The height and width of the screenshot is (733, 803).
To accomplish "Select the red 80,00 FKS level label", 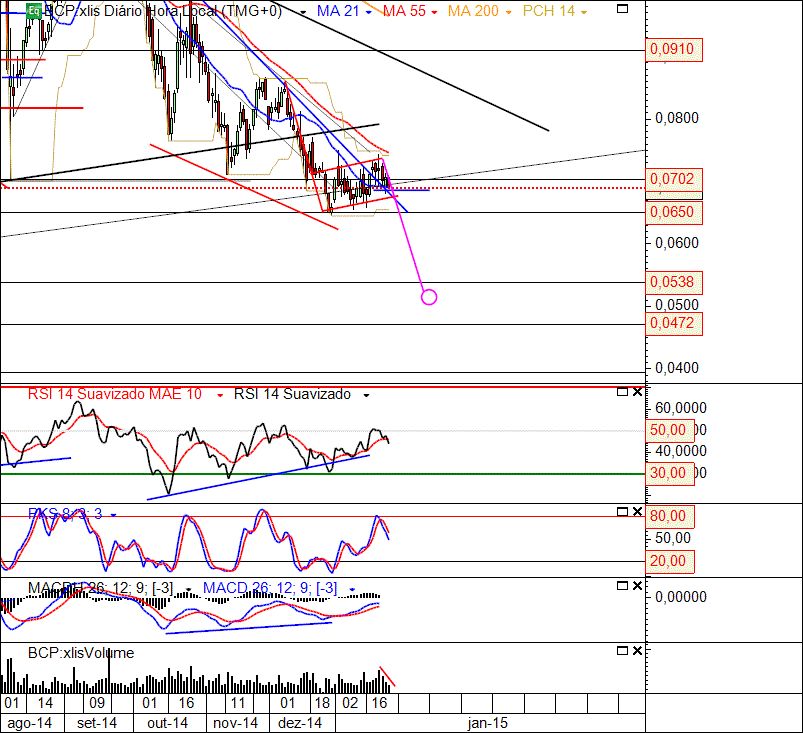I will pos(670,516).
